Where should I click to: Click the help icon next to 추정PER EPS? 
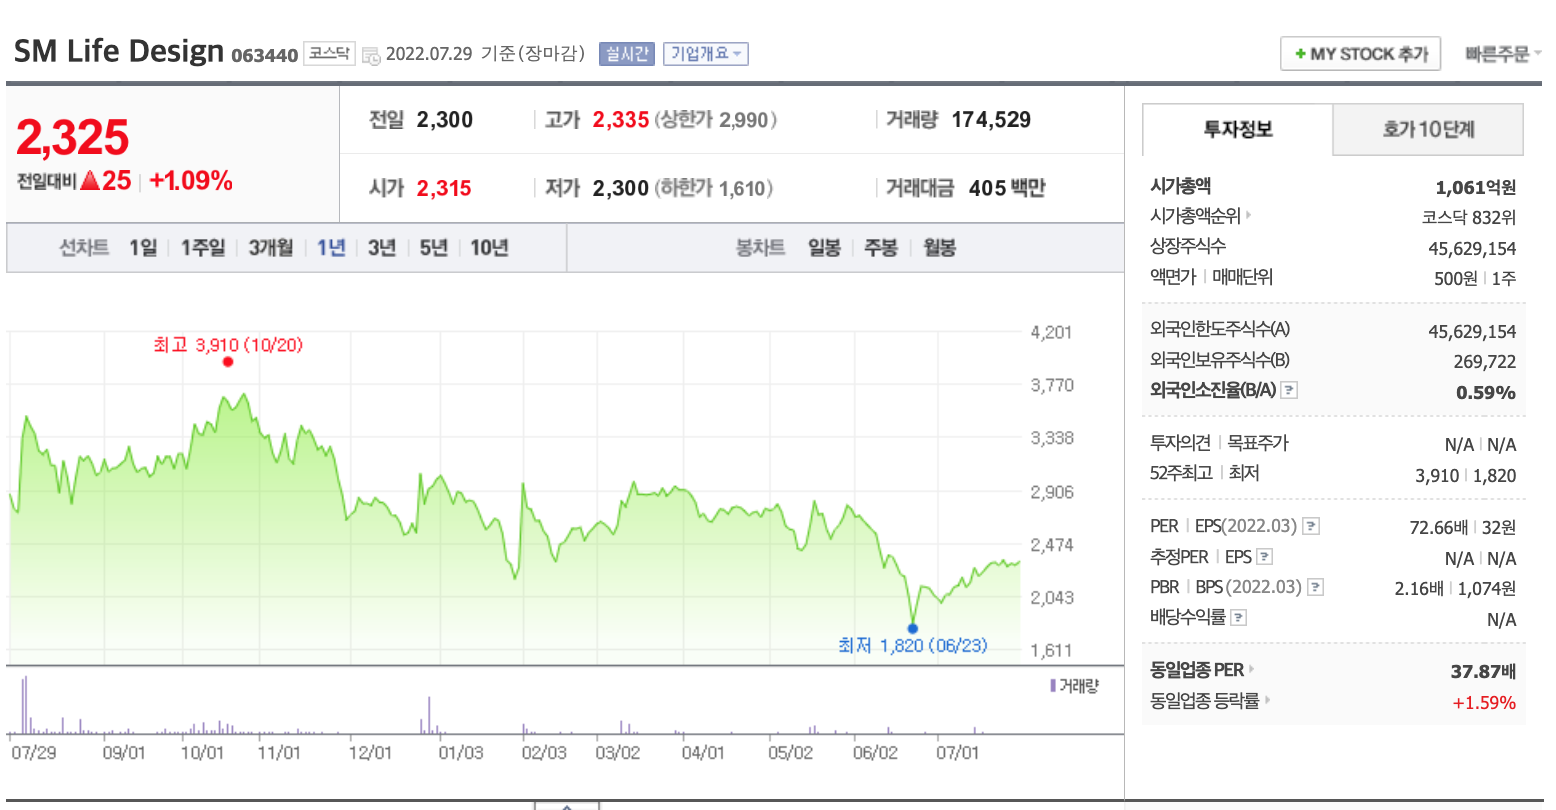(1264, 557)
